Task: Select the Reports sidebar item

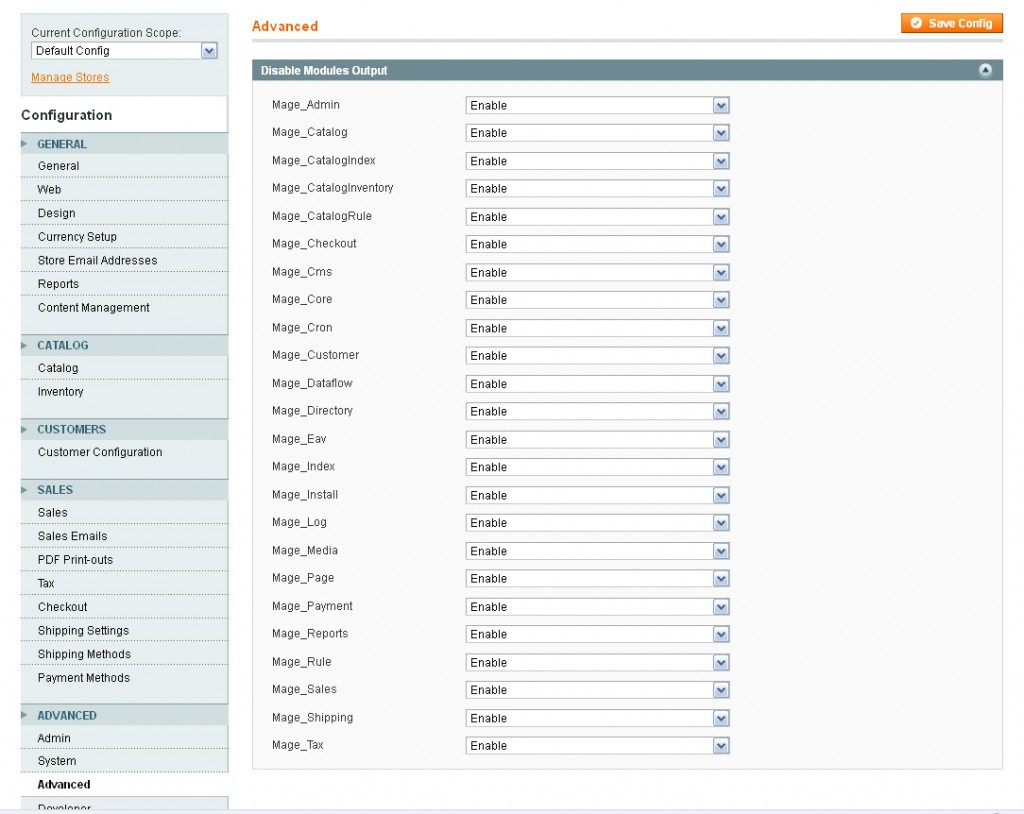Action: pos(124,284)
